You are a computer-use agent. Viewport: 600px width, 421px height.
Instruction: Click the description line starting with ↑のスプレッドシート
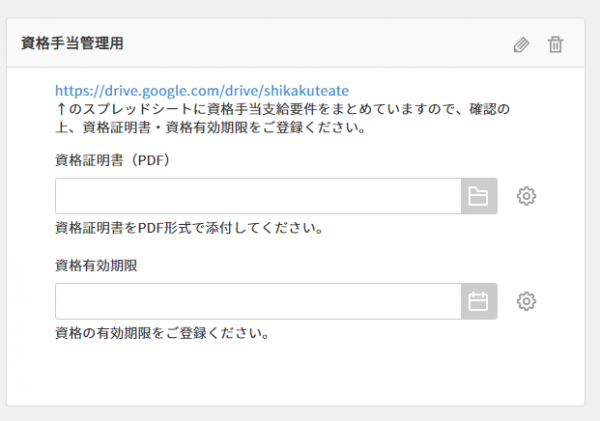[x=283, y=109]
